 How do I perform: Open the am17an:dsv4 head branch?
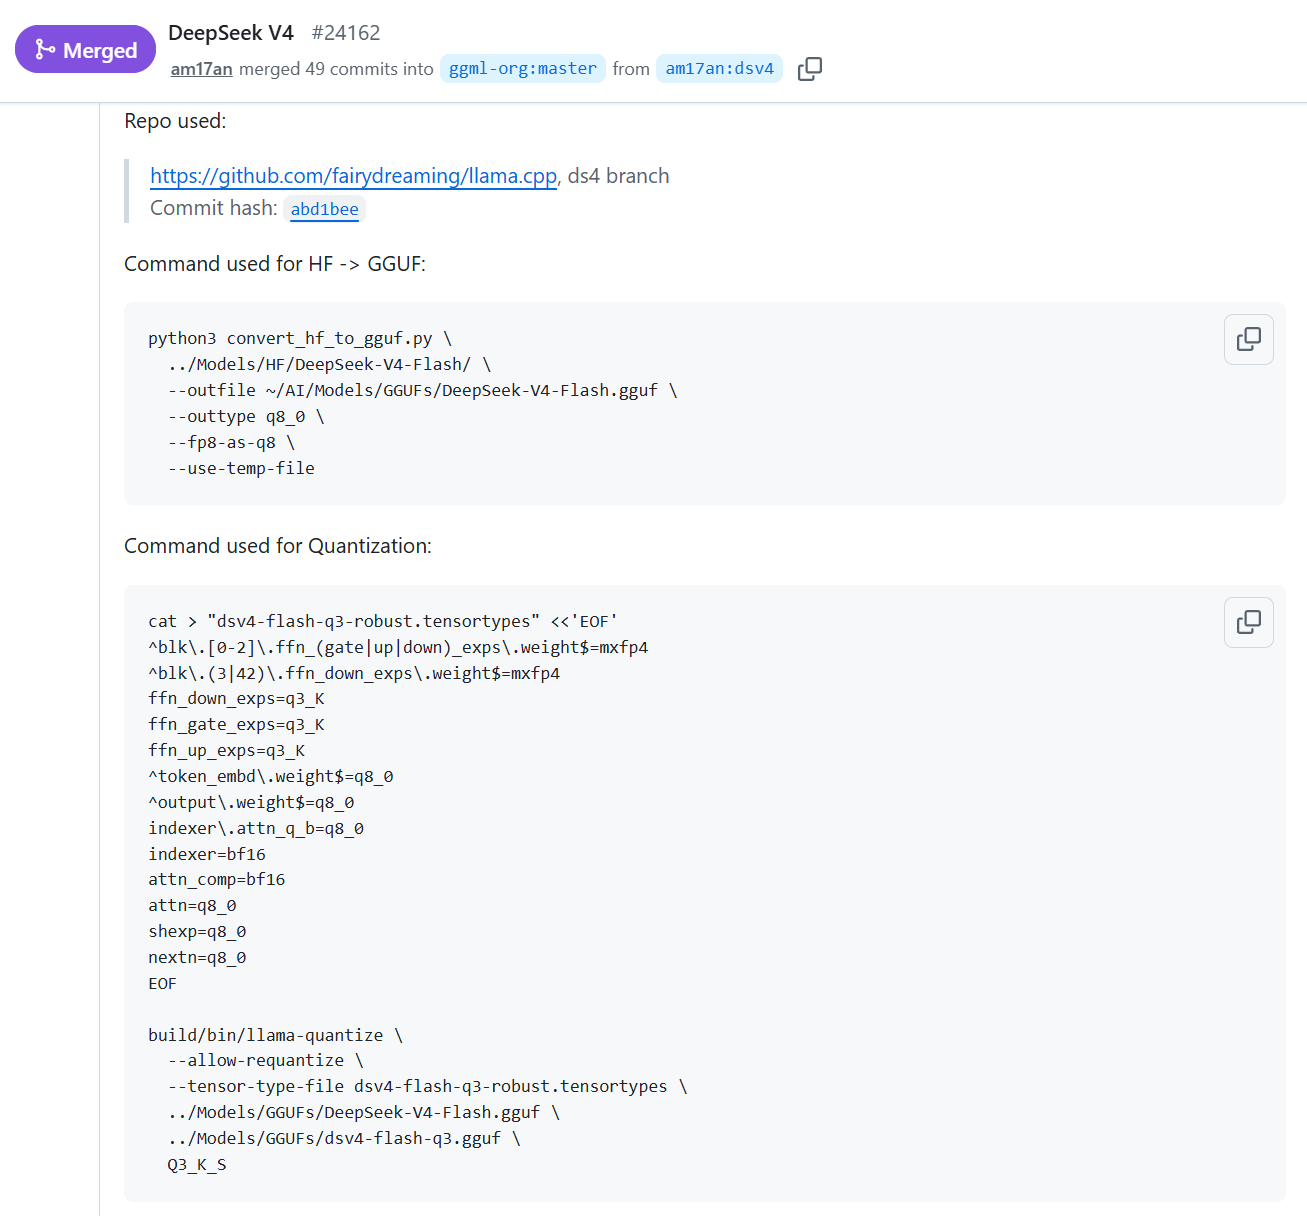(x=719, y=69)
